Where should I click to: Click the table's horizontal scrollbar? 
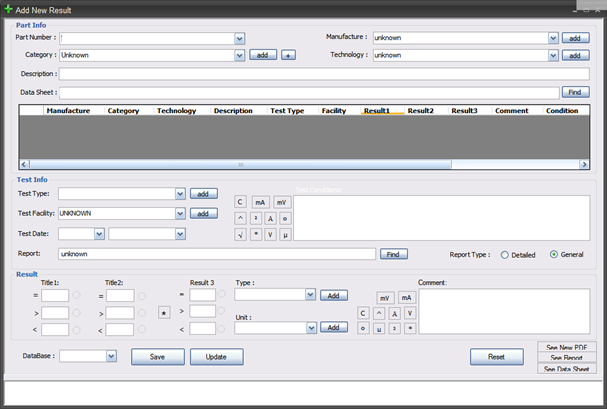[240, 163]
